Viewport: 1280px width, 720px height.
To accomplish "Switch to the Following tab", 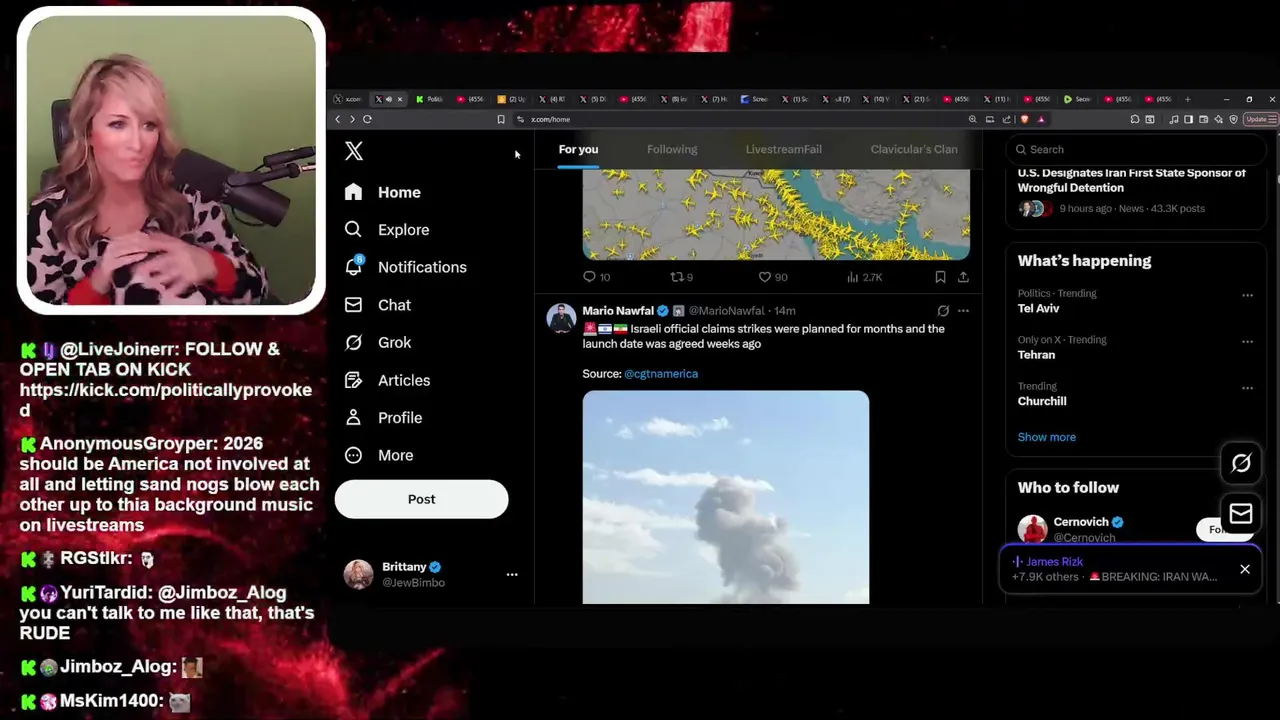I will tap(672, 149).
